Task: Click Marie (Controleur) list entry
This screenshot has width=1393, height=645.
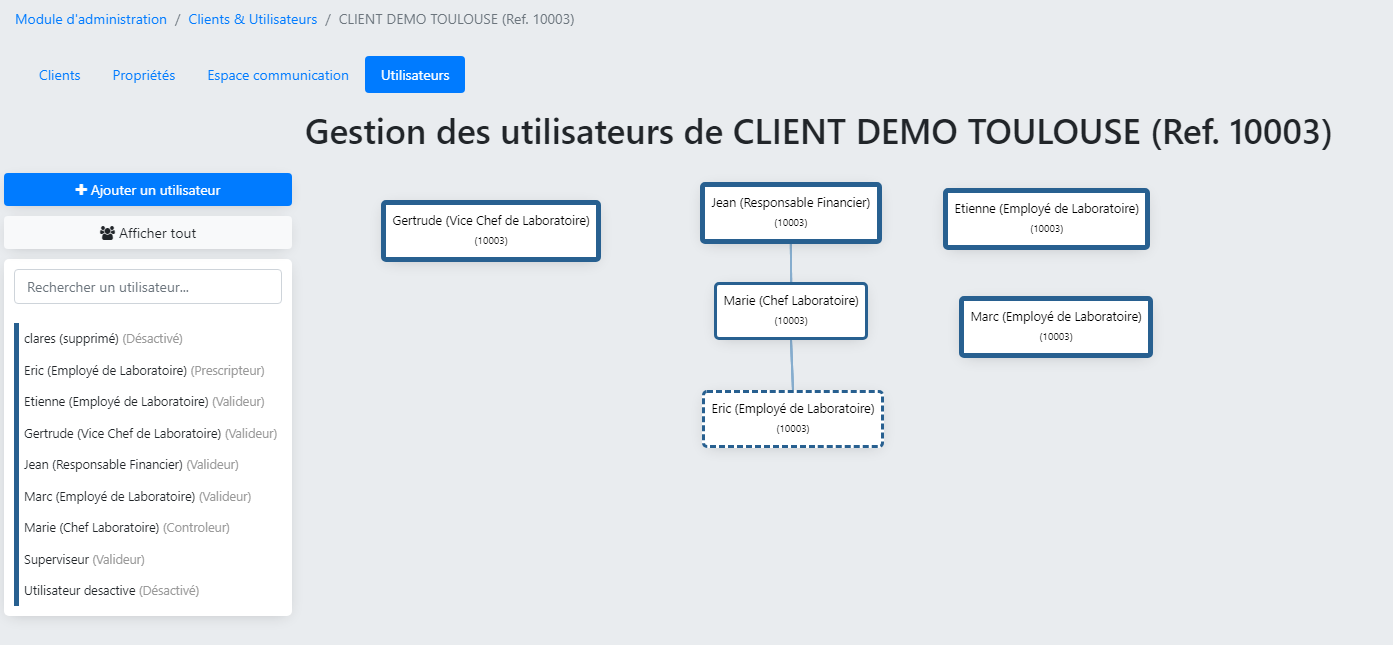Action: (126, 528)
